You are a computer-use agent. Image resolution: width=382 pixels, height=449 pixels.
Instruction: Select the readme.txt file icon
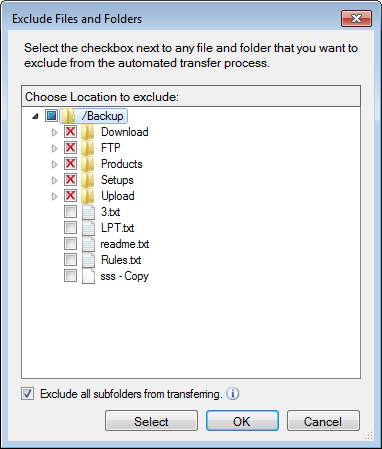click(x=88, y=244)
